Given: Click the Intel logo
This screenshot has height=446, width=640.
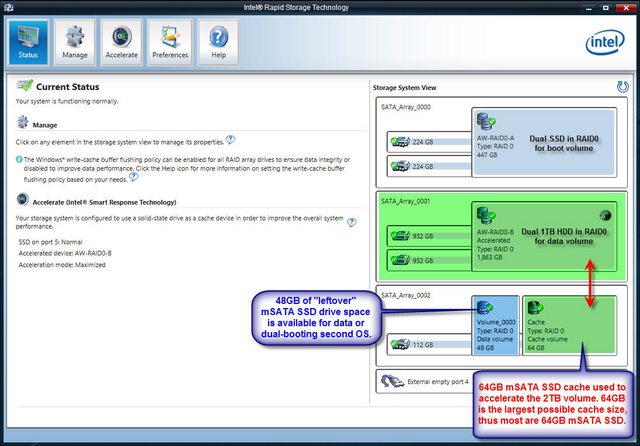Looking at the screenshot, I should [x=605, y=42].
